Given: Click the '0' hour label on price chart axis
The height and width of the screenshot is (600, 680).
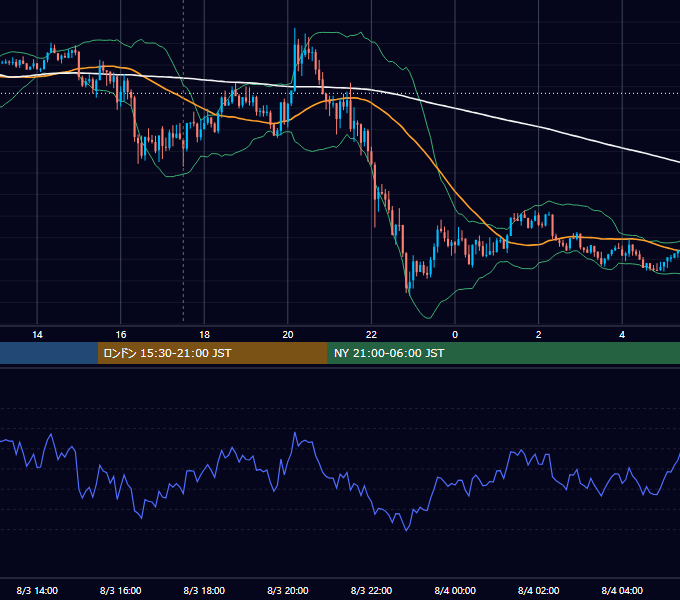Looking at the screenshot, I should [x=455, y=335].
